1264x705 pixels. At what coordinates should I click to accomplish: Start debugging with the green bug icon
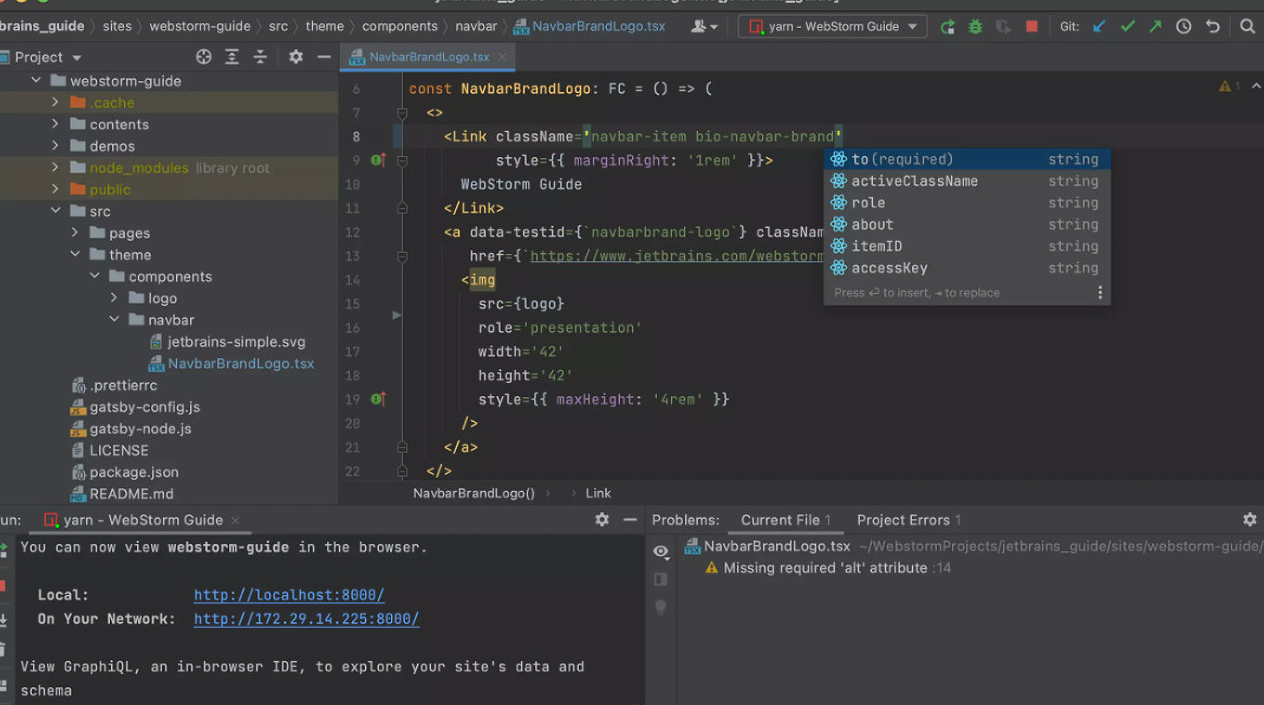coord(975,27)
